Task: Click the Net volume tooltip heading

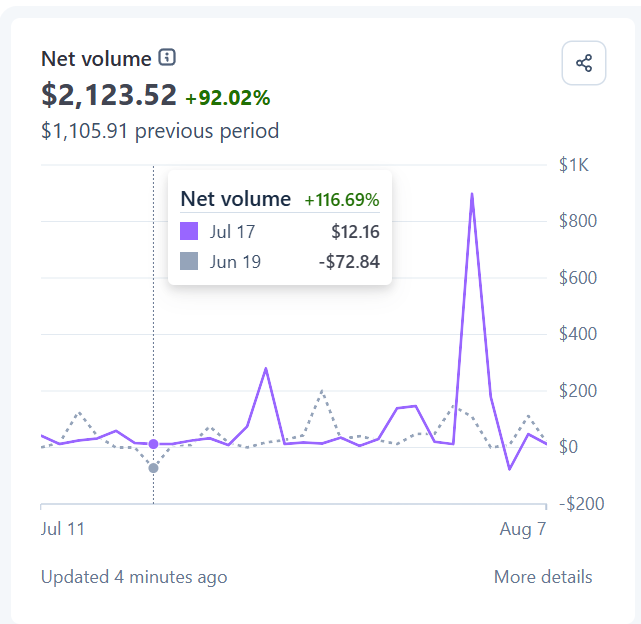Action: point(236,199)
